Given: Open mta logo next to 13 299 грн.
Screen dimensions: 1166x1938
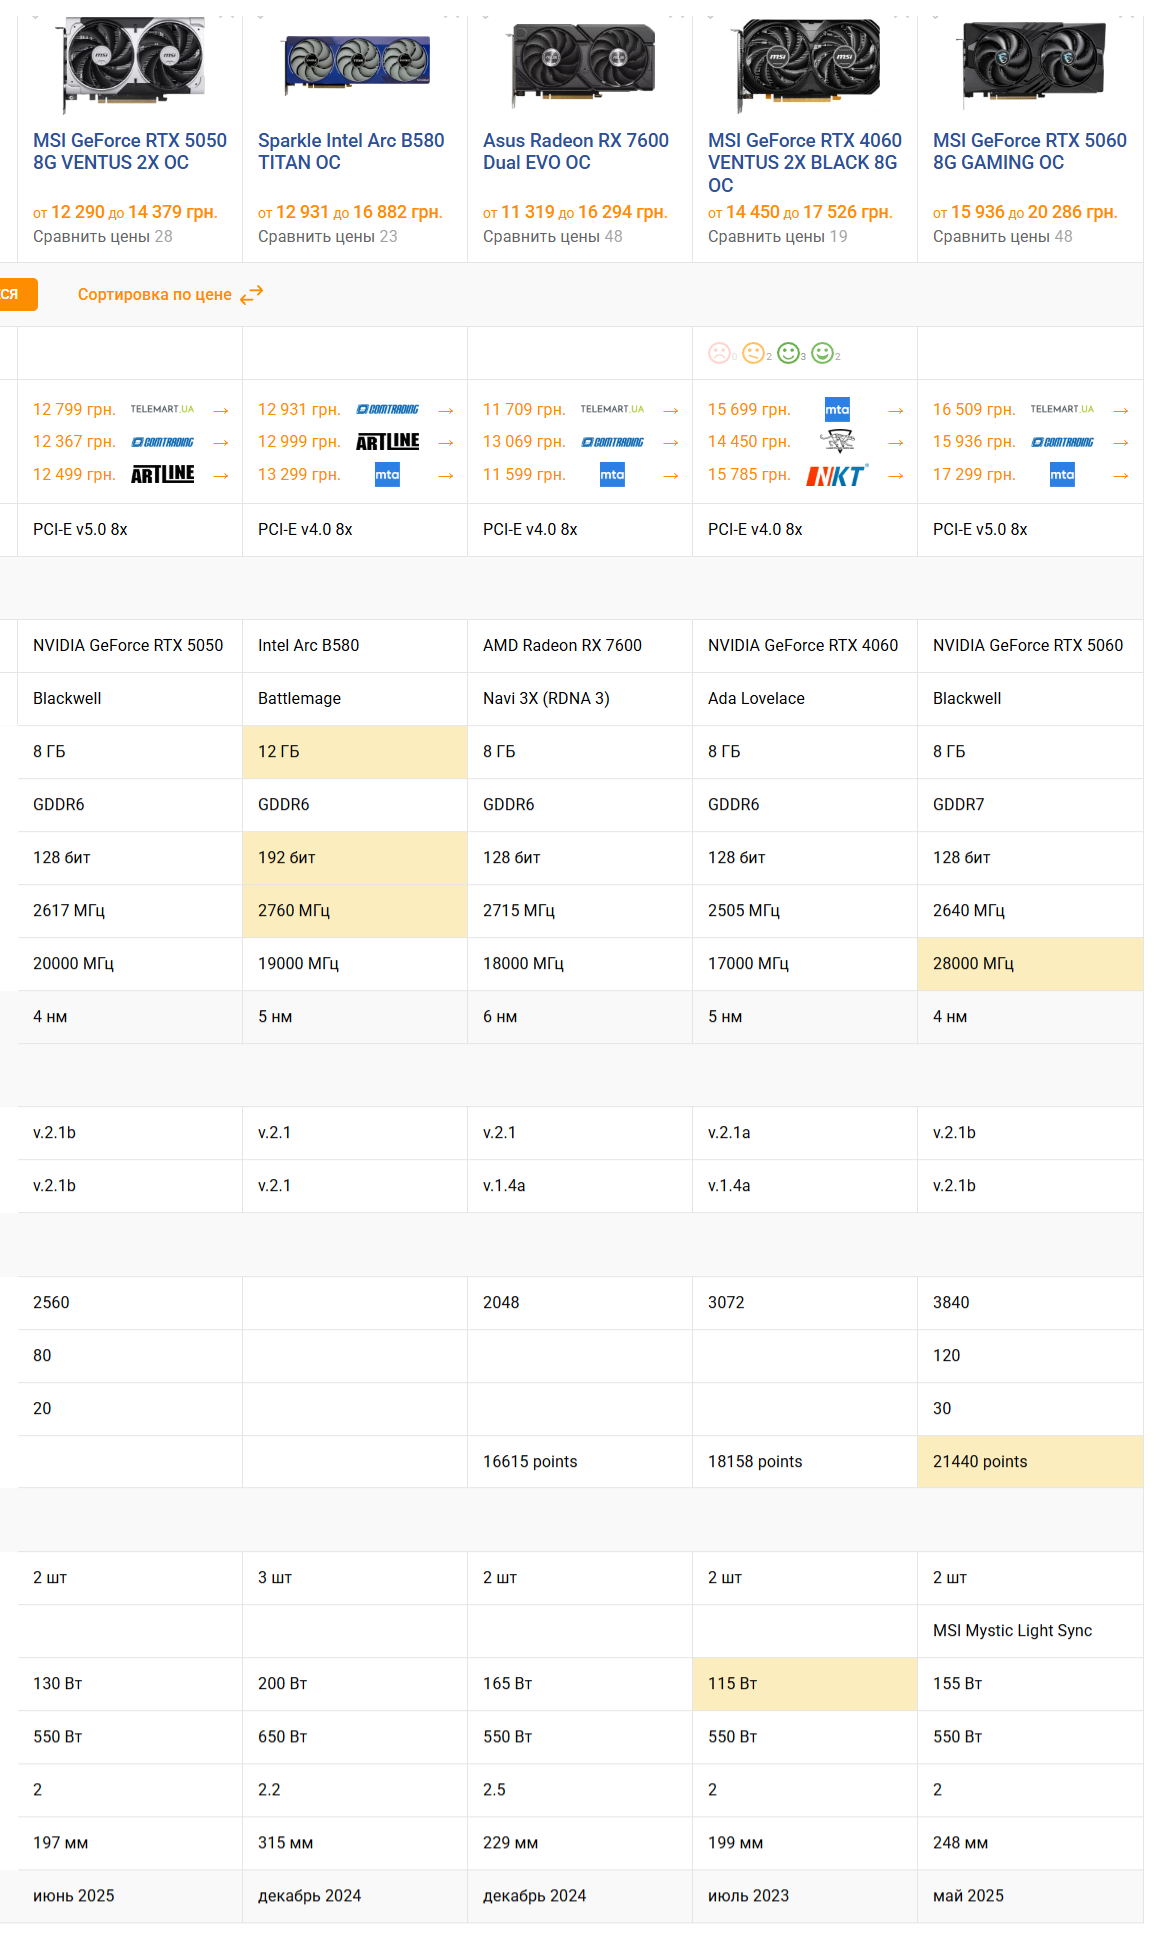Looking at the screenshot, I should point(387,474).
